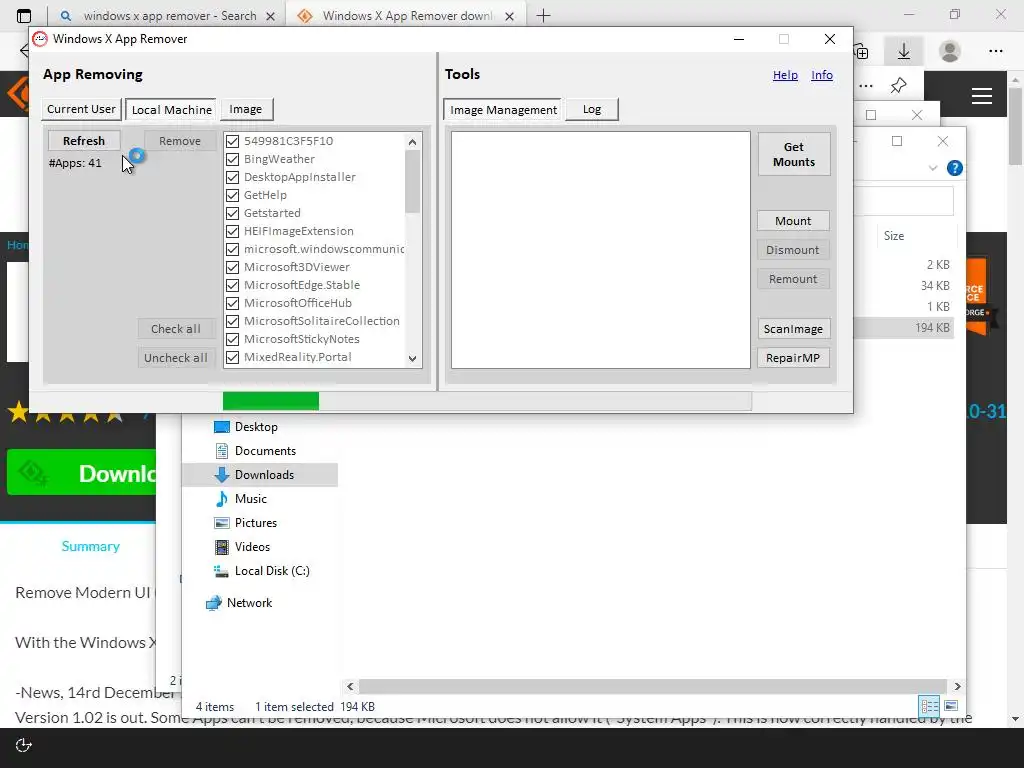Viewport: 1024px width, 768px height.
Task: Uncheck the microsoft.windowscommunic checkbox
Action: 232,249
